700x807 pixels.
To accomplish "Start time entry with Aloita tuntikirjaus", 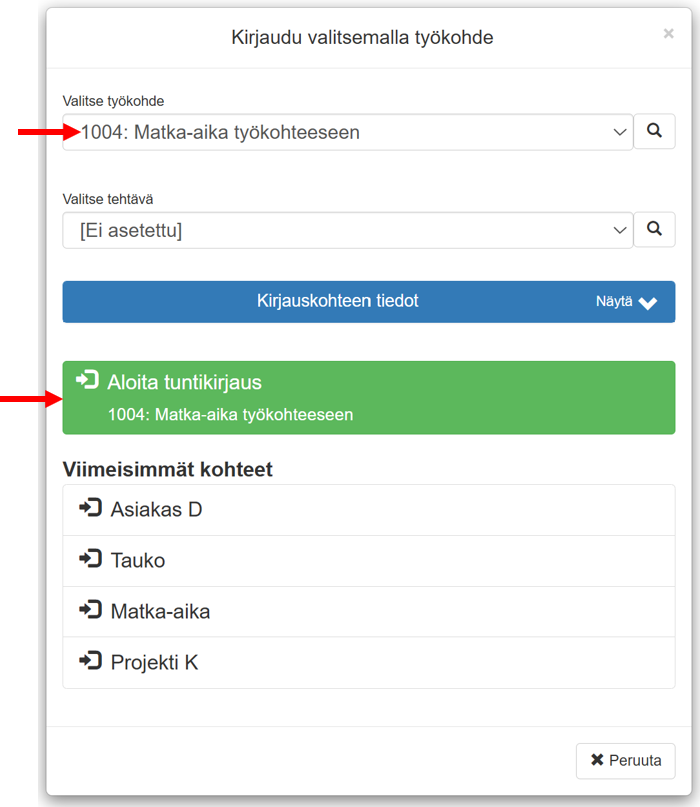I will 369,398.
